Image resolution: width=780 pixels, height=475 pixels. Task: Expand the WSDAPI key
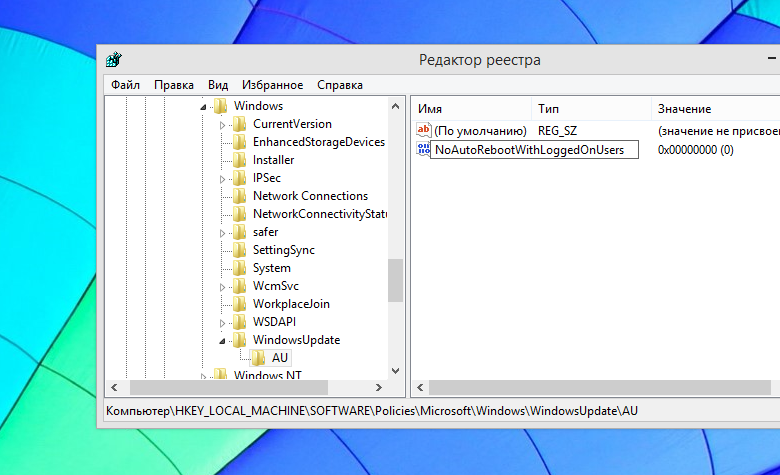pyautogui.click(x=222, y=323)
